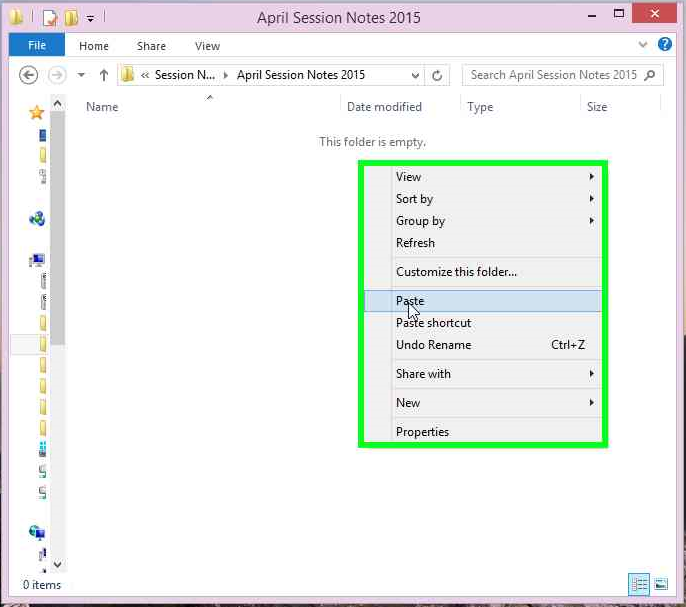686x607 pixels.
Task: Refresh the address bar location
Action: click(437, 75)
